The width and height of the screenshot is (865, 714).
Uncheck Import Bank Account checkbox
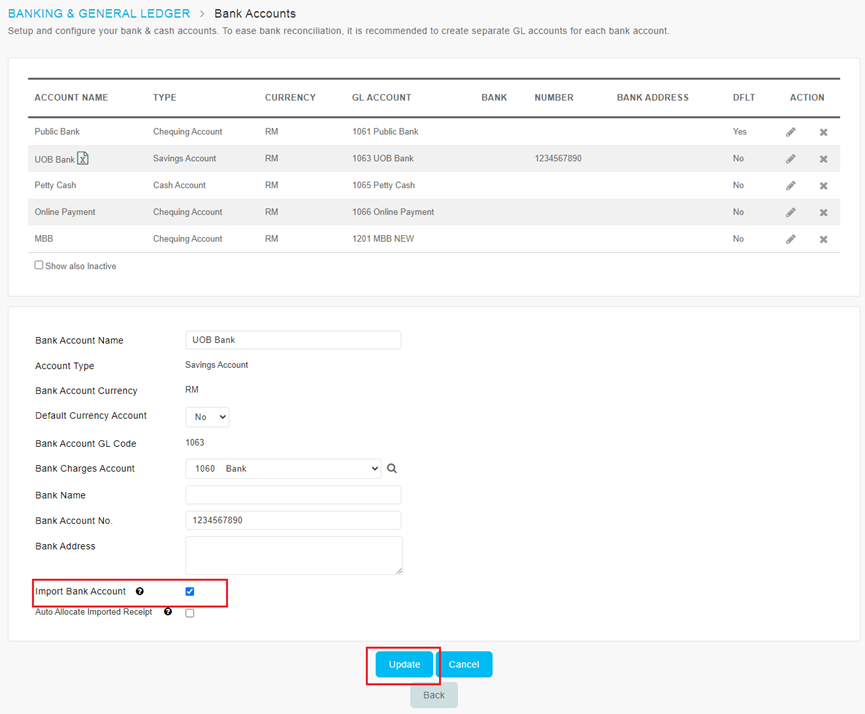tap(190, 592)
